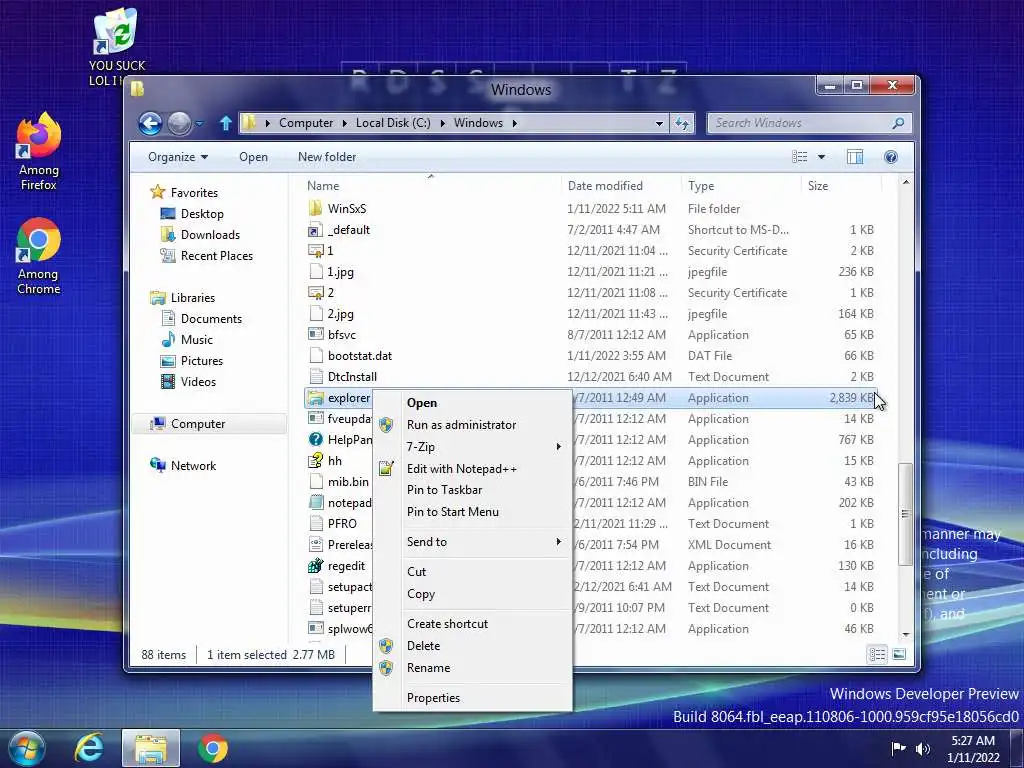Click the Among Chrome desktop shortcut
Screen dimensions: 1024x768
click(x=39, y=256)
